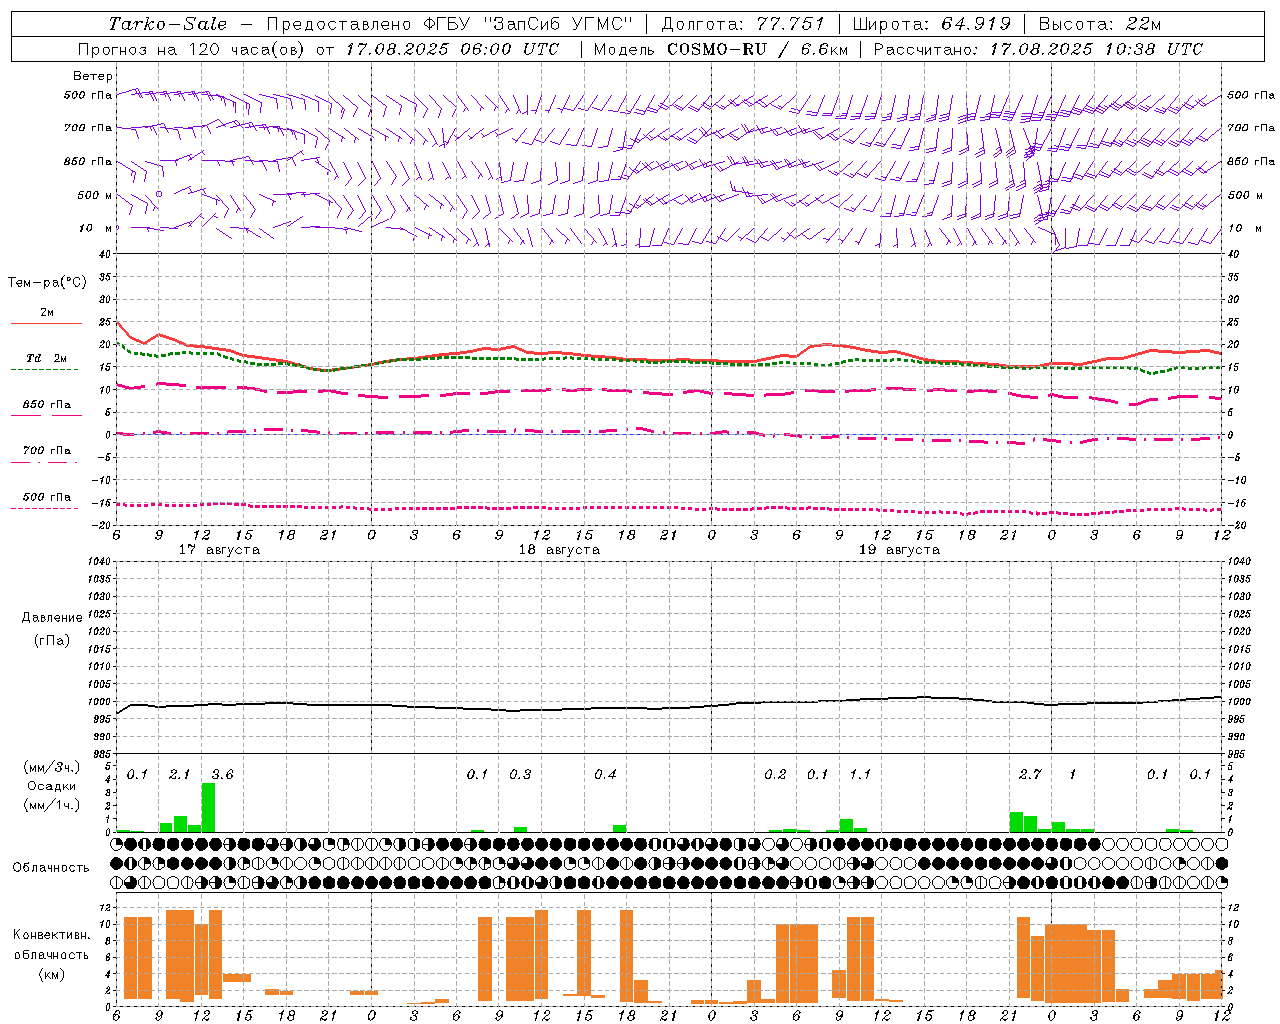
Task: Click the '(мм/1ч.)' precipitation unit label
Action: [52, 805]
